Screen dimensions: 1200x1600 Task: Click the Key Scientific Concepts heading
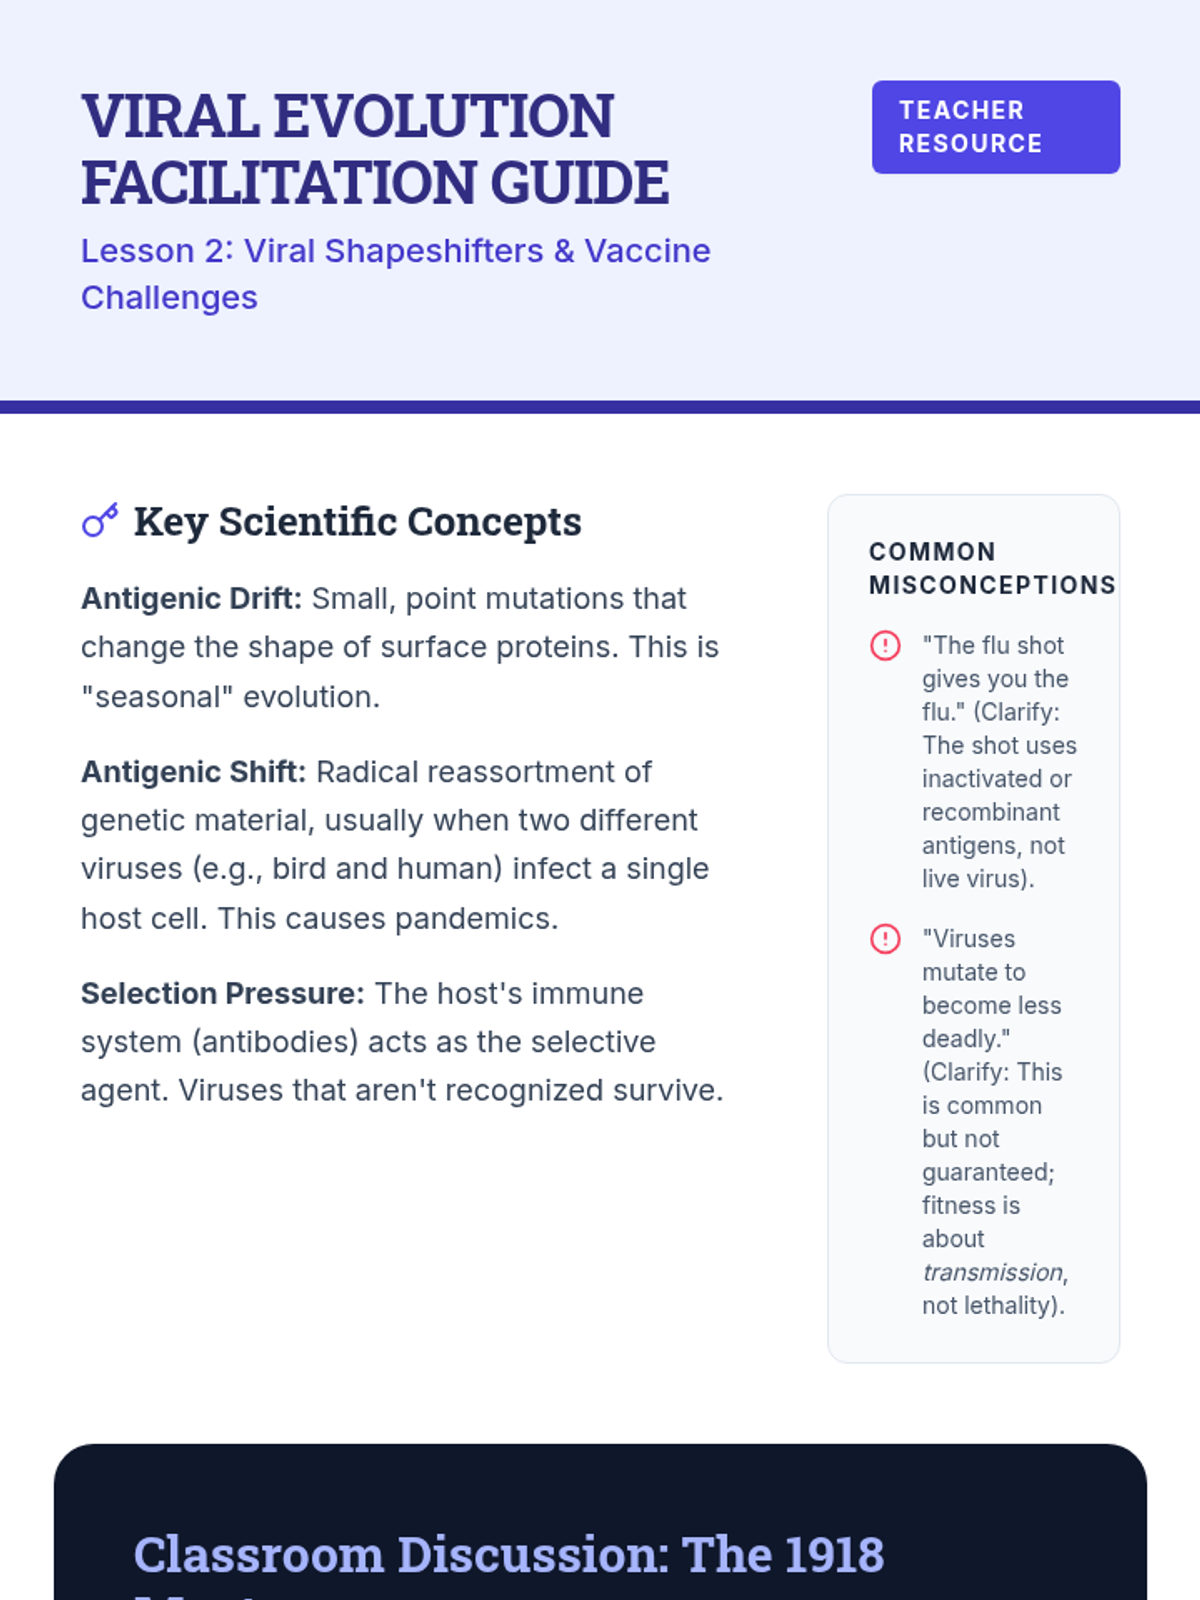click(x=357, y=522)
